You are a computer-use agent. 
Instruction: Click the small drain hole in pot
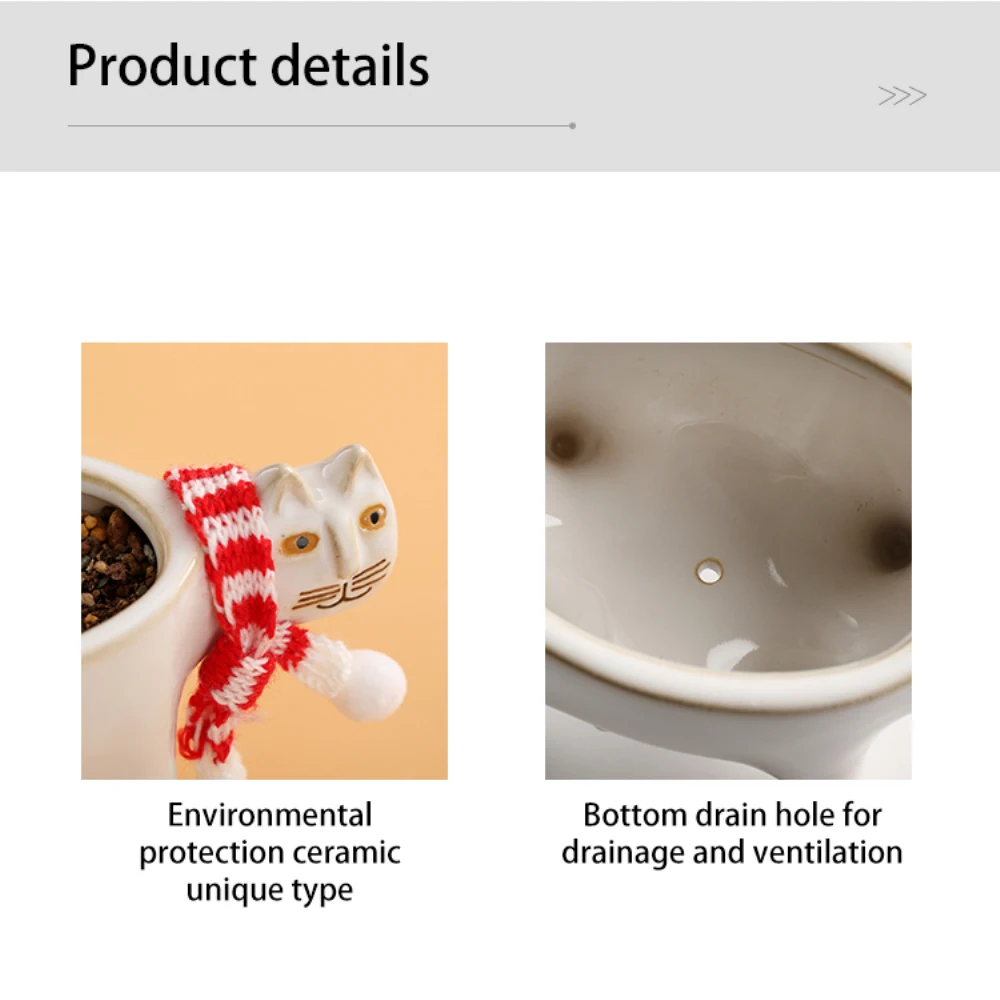pyautogui.click(x=709, y=571)
